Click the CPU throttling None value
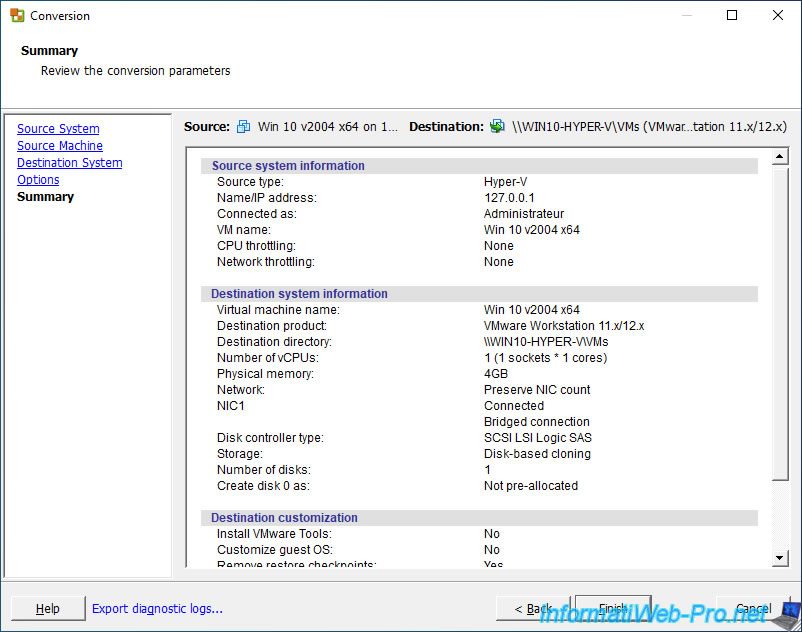This screenshot has height=632, width=802. point(499,246)
